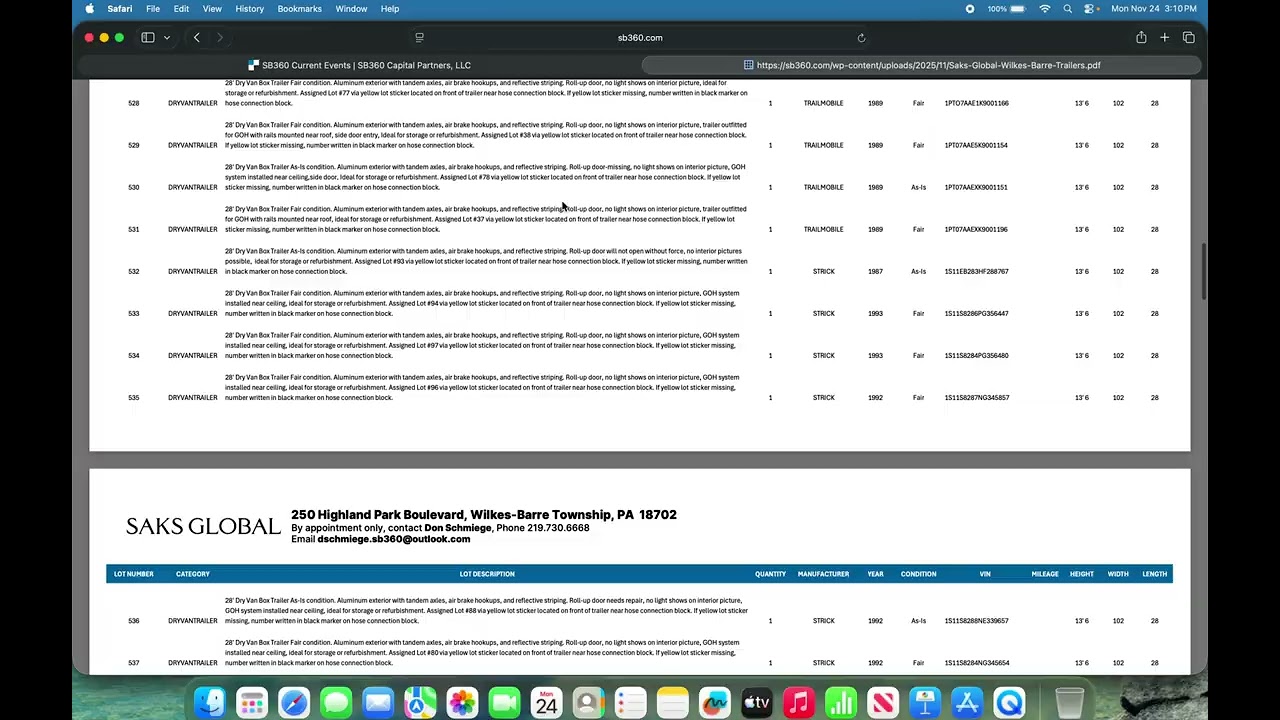The height and width of the screenshot is (720, 1280).
Task: Open the Safari menu
Action: coord(120,9)
